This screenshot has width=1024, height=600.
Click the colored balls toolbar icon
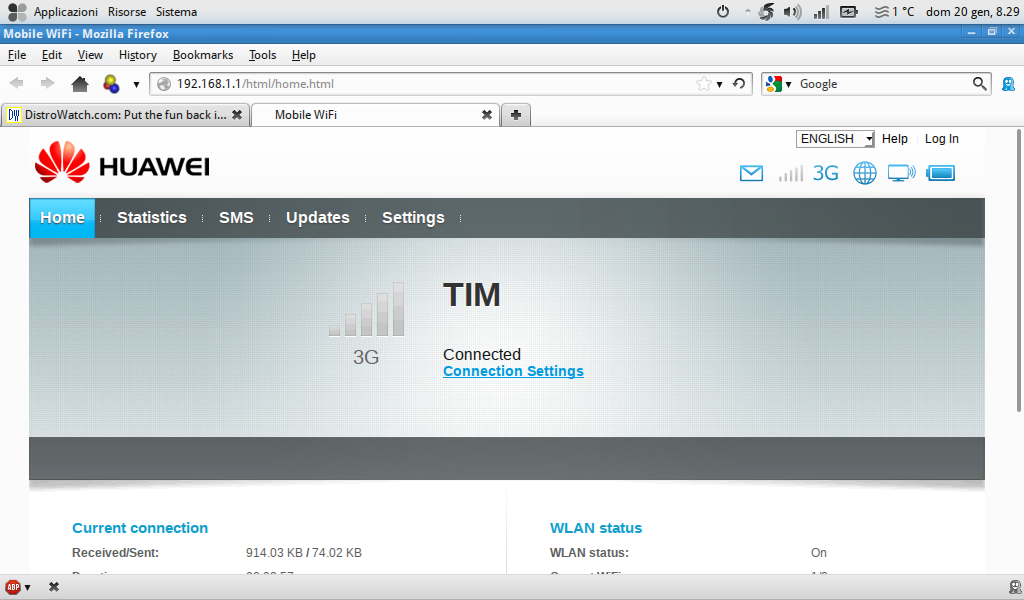111,84
